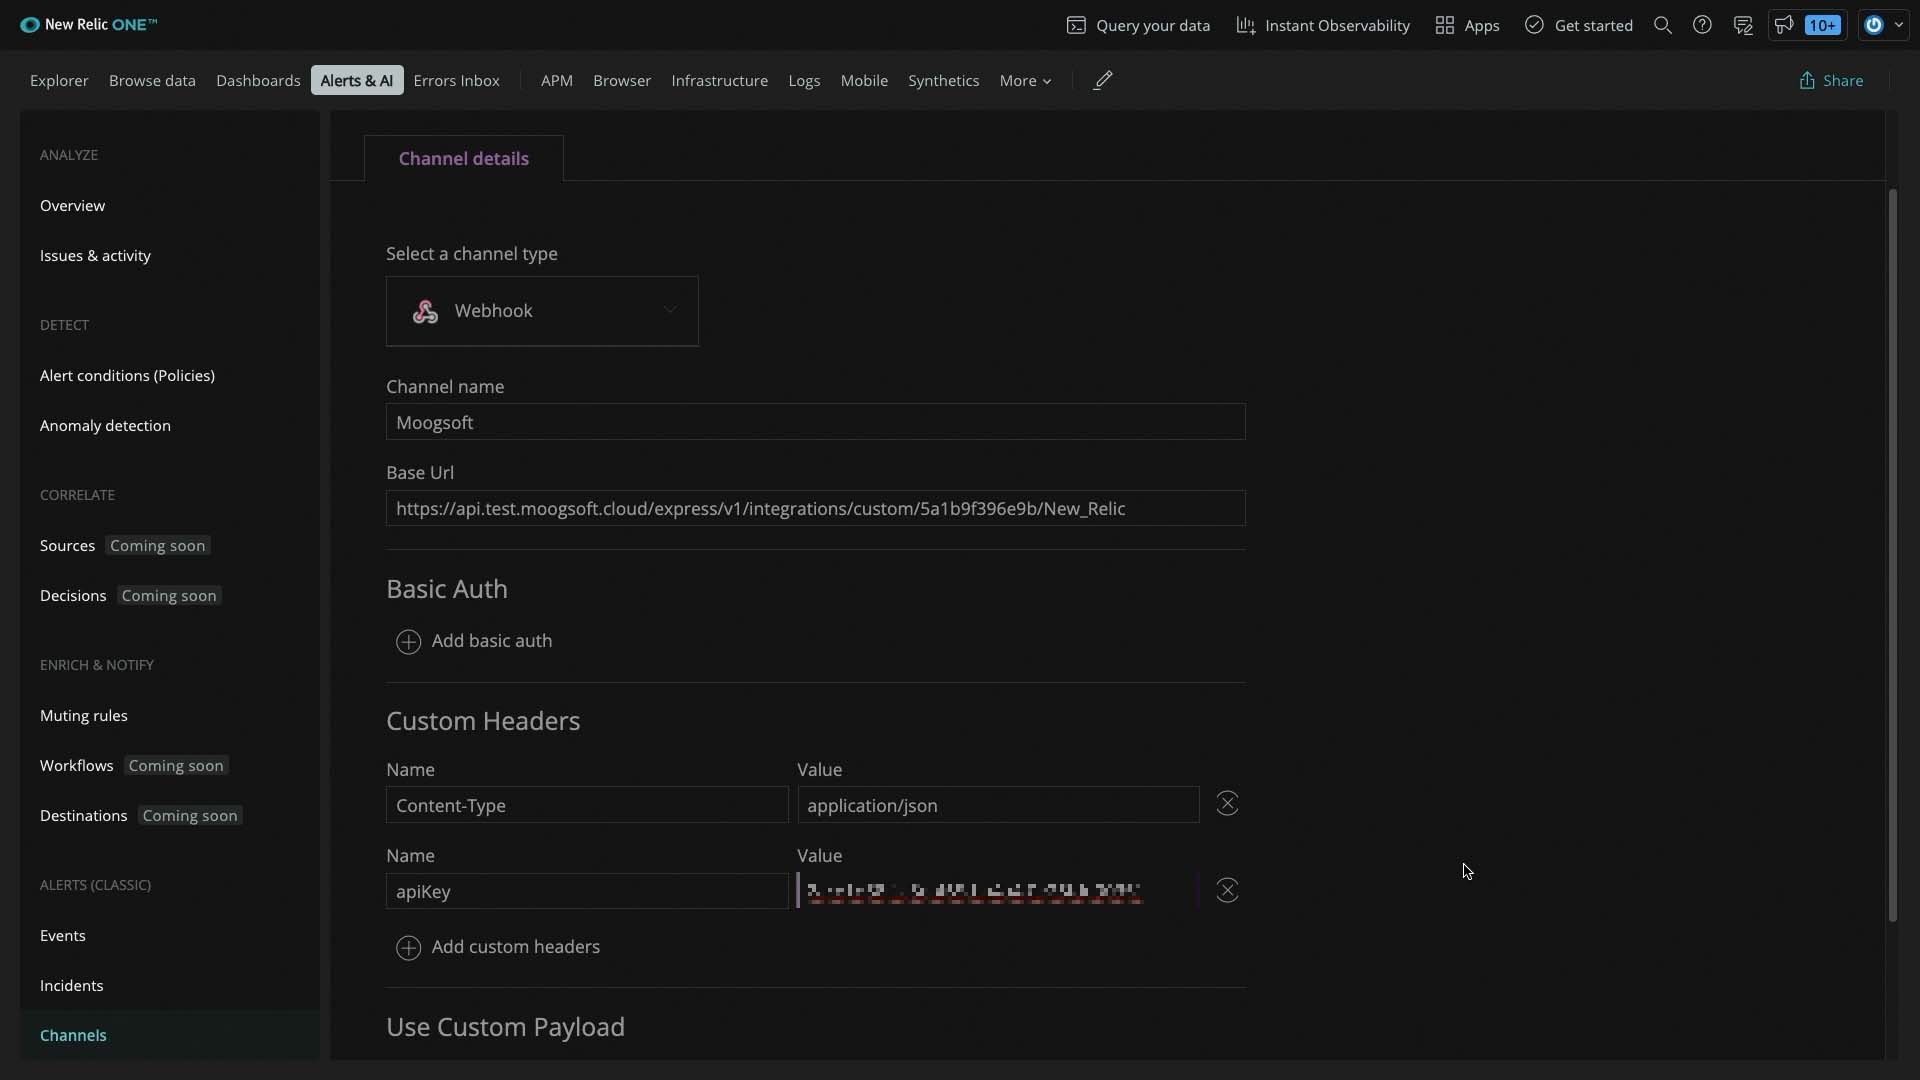Select the Alerts & AI tab
The width and height of the screenshot is (1920, 1080).
click(357, 81)
